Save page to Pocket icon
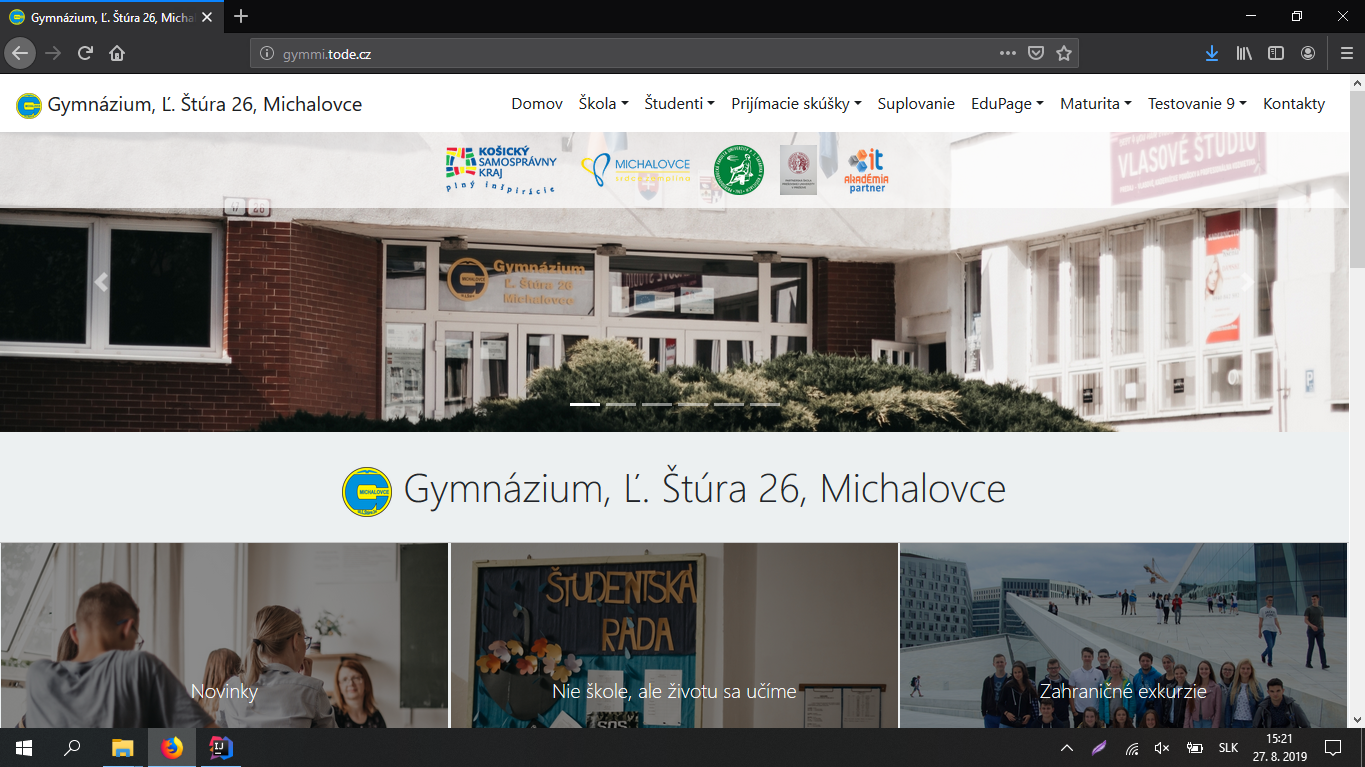The height and width of the screenshot is (767, 1365). [1037, 53]
